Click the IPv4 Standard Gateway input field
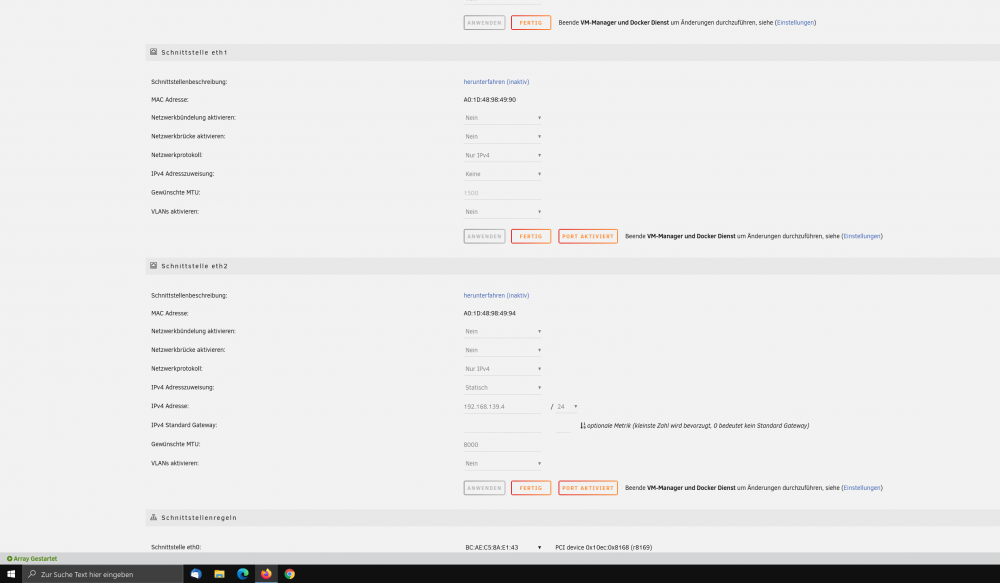 click(503, 425)
